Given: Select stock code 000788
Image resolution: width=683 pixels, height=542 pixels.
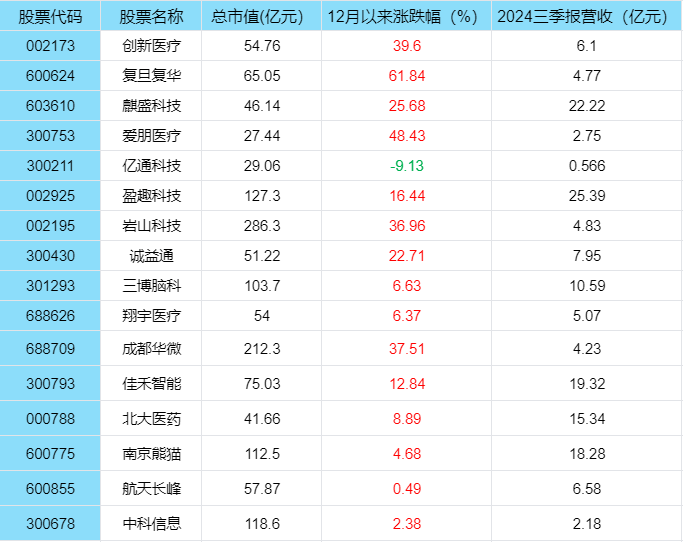Looking at the screenshot, I should click(50, 419).
